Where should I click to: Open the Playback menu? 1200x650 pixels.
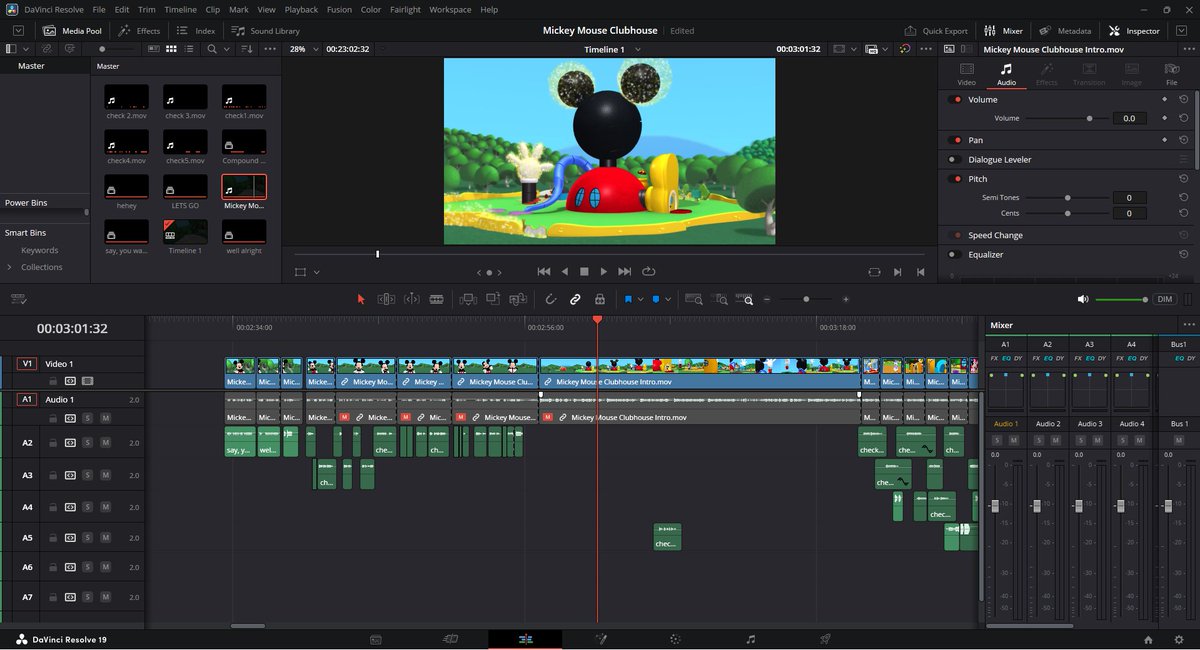pyautogui.click(x=300, y=9)
